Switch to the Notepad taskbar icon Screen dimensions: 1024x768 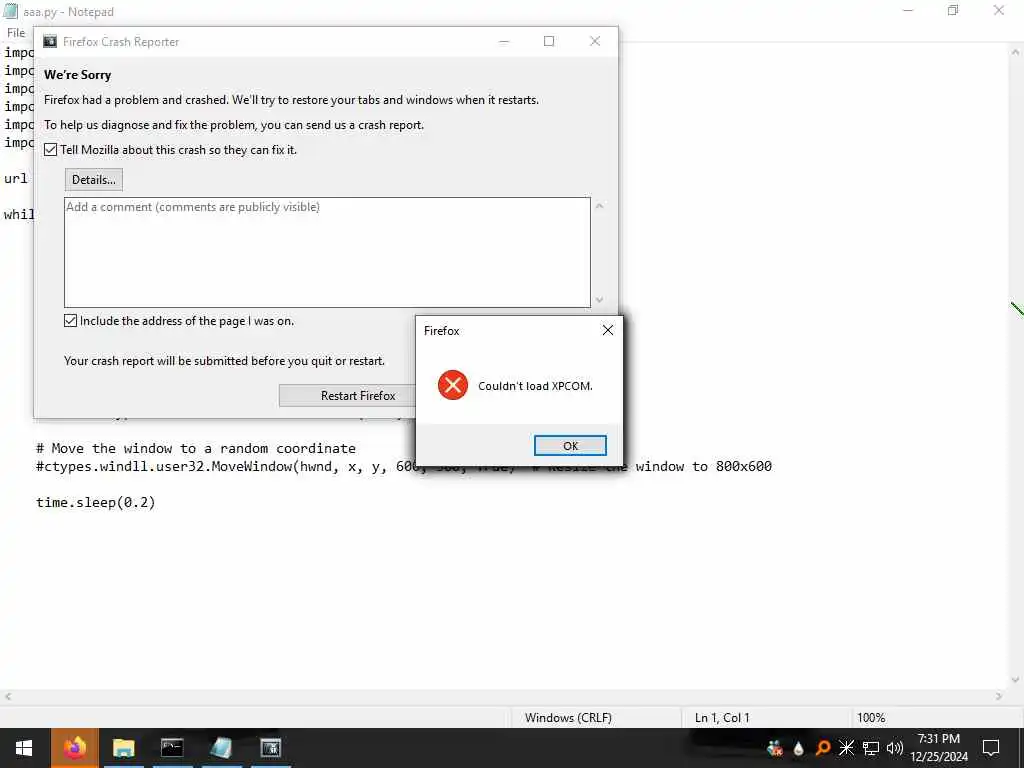pos(221,748)
